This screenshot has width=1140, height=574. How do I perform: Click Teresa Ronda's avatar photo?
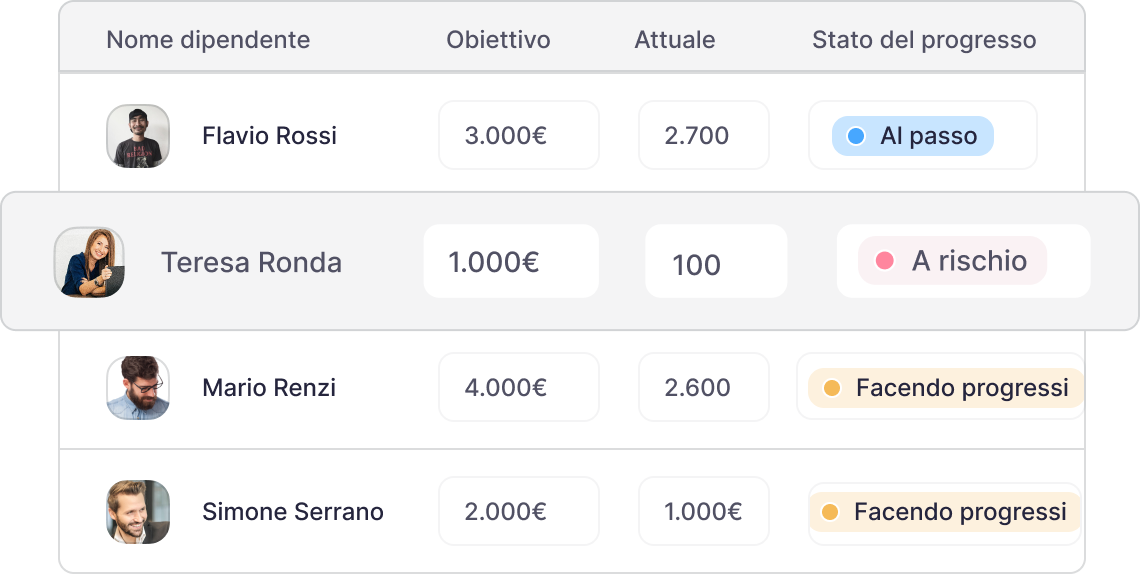[89, 262]
